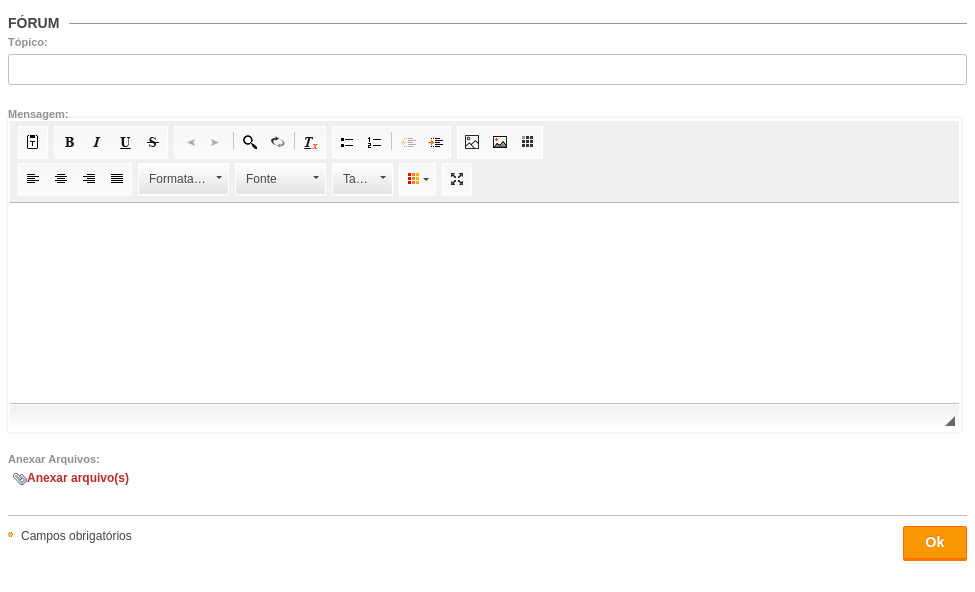Viewport: 975px width, 592px height.
Task: Toggle bold formatting
Action: (x=70, y=142)
